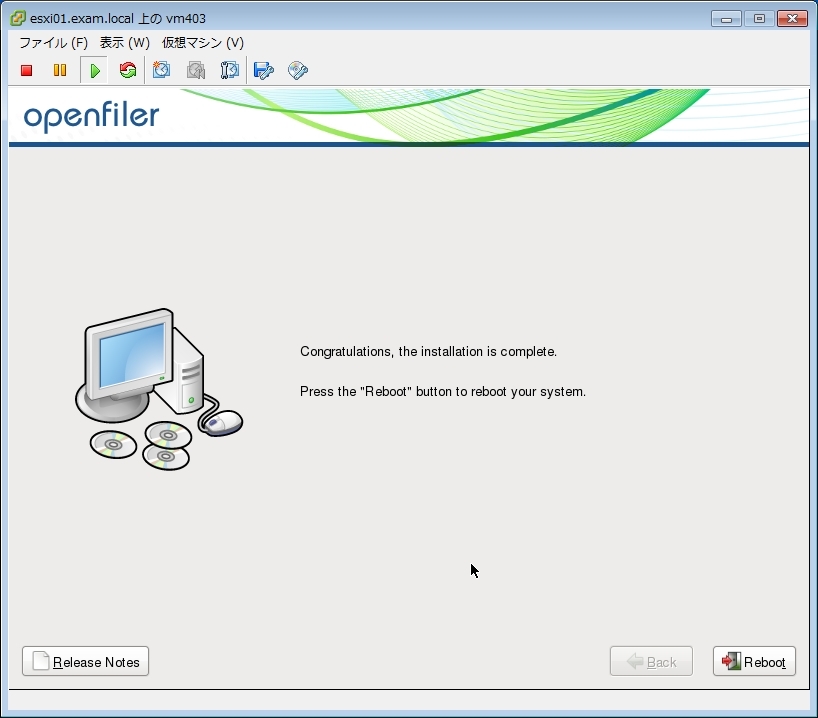Click the red Power Off stop icon
Screen dimensions: 818x718
tap(27, 70)
